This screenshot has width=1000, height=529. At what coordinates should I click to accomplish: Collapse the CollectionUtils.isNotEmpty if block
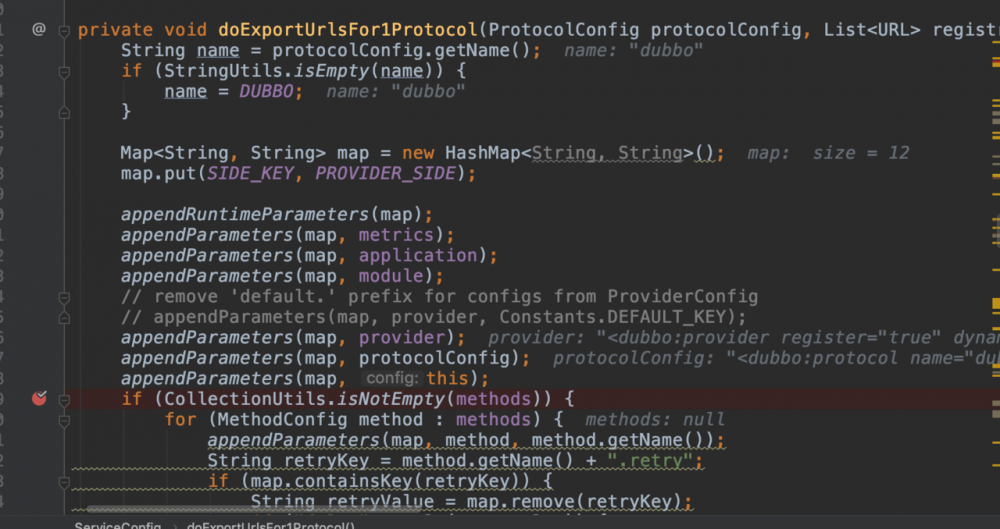[65, 399]
